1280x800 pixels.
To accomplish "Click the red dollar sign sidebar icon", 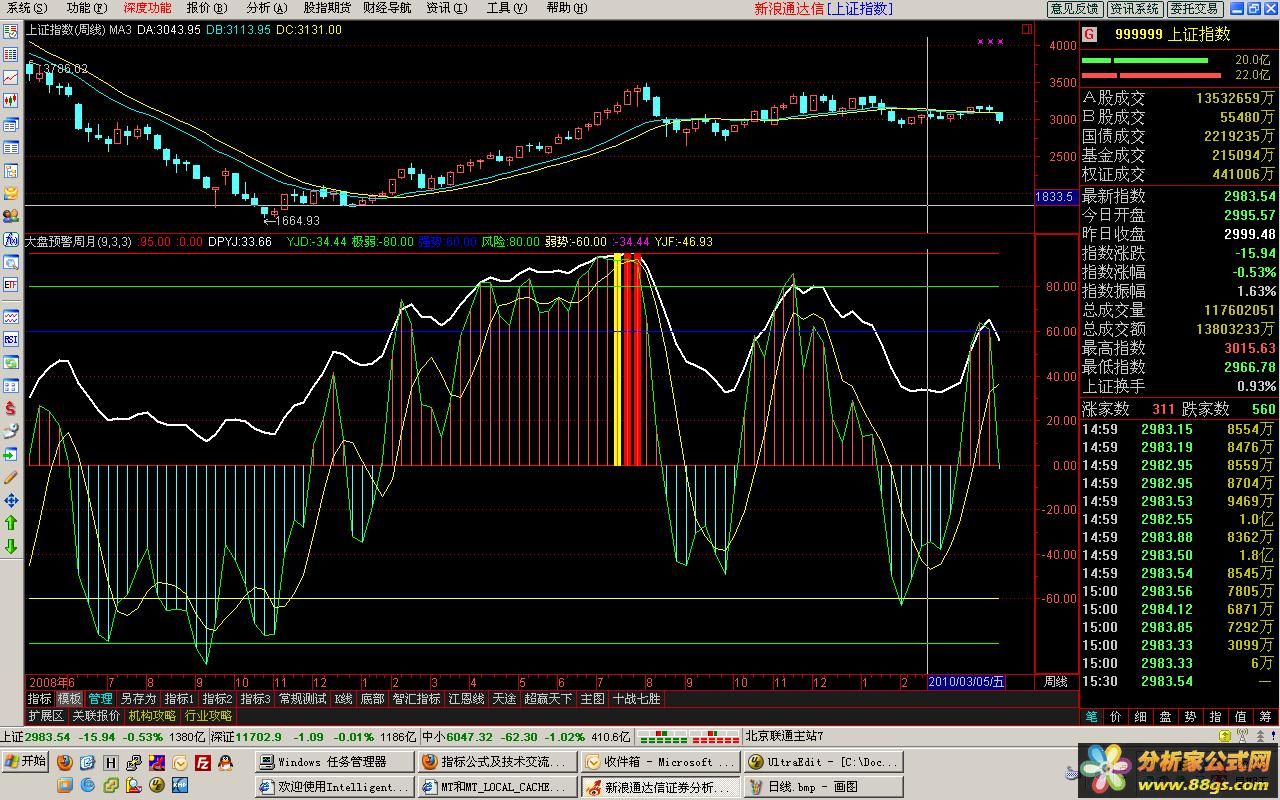I will point(11,408).
